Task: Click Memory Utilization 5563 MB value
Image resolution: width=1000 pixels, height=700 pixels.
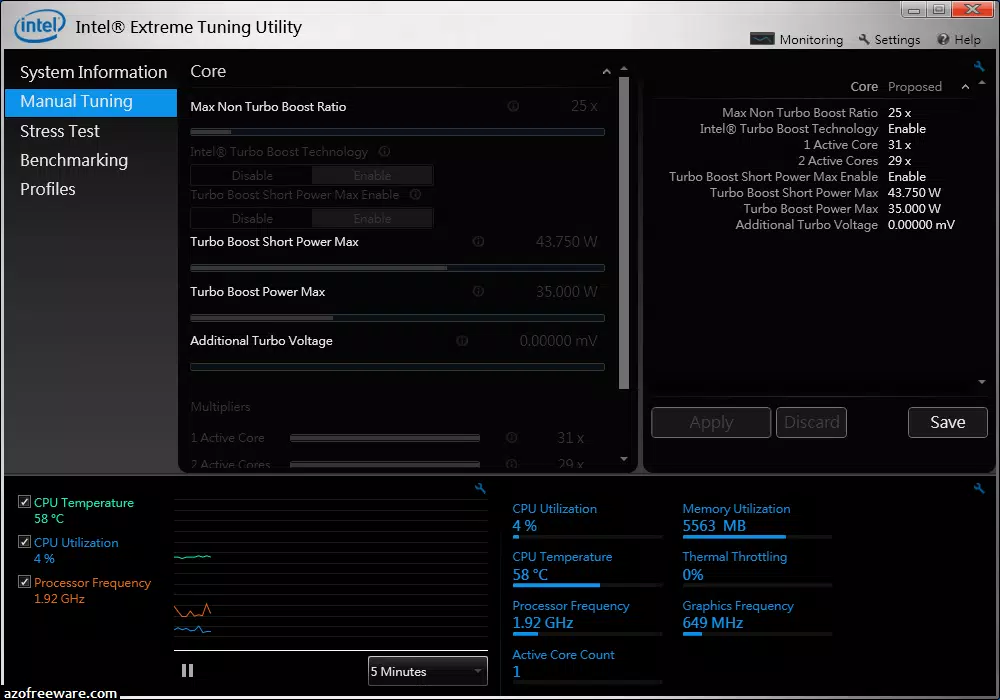Action: 714,526
